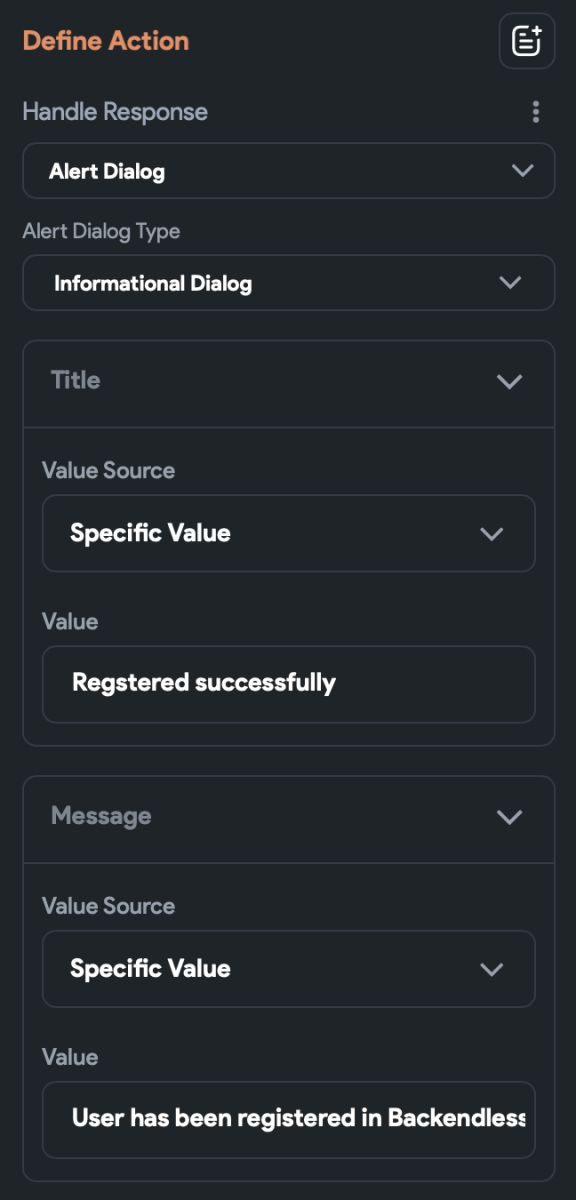Viewport: 576px width, 1200px height.
Task: Click the 'Regstered successfully' value field
Action: (x=288, y=684)
